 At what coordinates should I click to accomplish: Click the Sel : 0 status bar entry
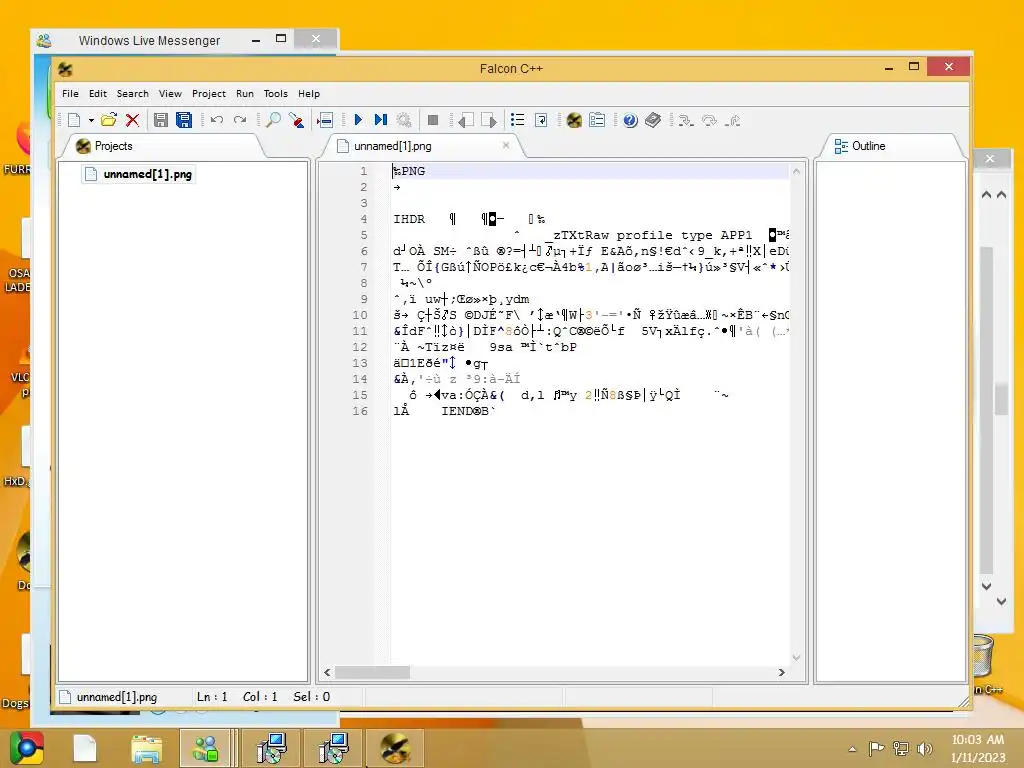click(x=312, y=697)
